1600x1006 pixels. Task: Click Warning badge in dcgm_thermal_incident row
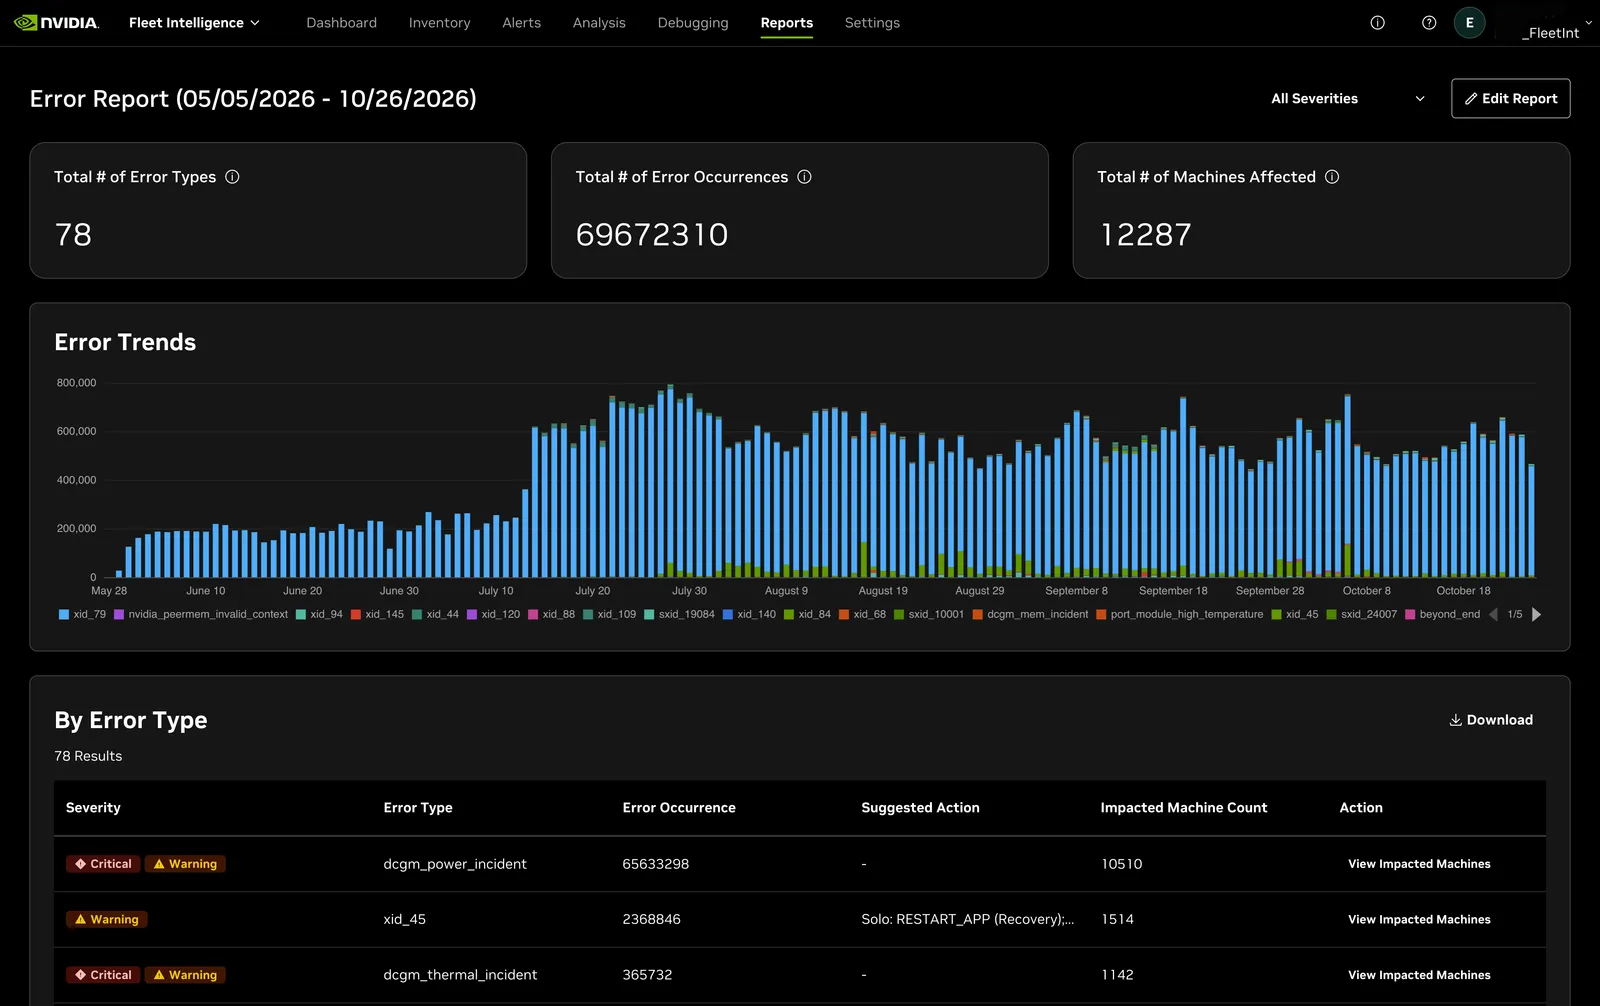(x=185, y=975)
